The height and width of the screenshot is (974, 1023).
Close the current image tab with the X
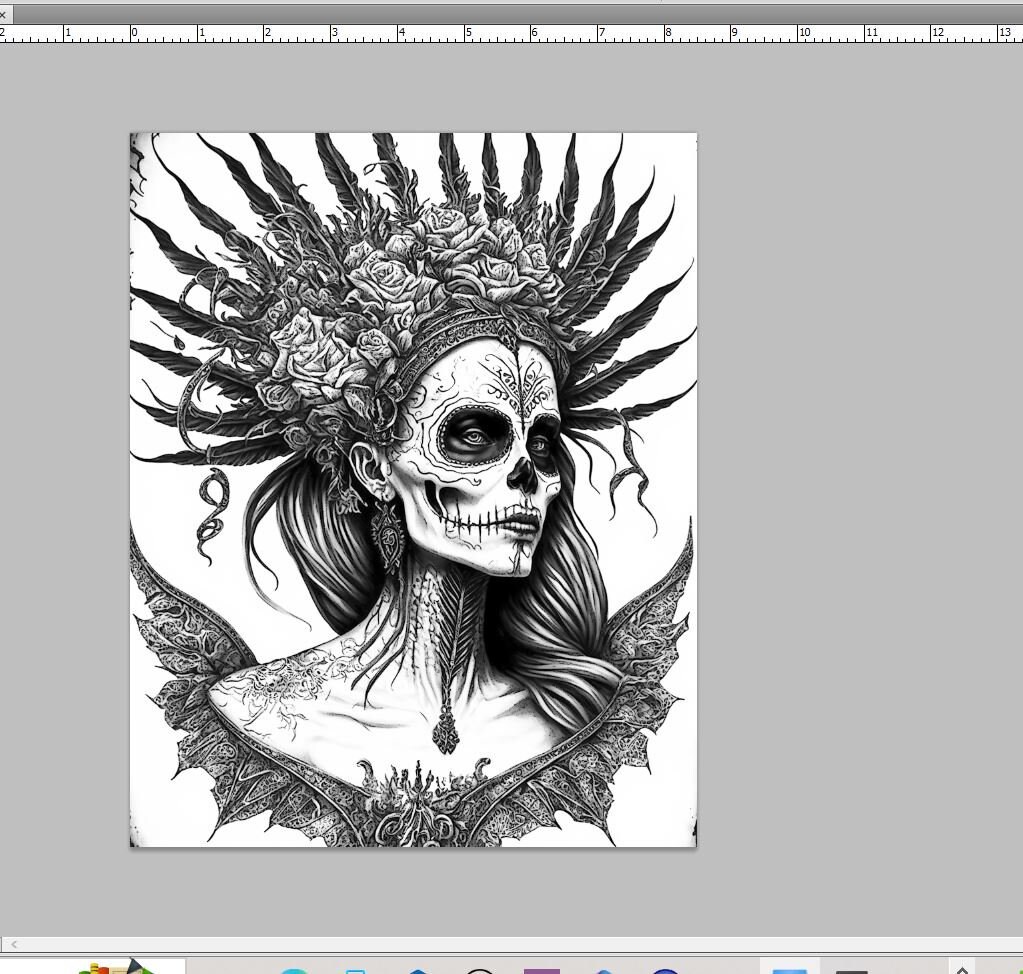(3, 14)
